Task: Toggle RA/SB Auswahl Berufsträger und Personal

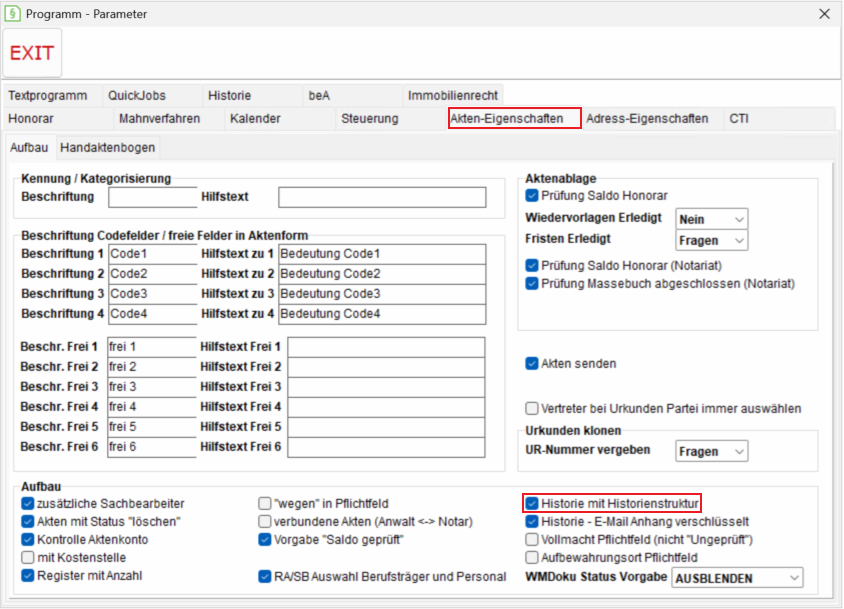Action: click(x=264, y=577)
